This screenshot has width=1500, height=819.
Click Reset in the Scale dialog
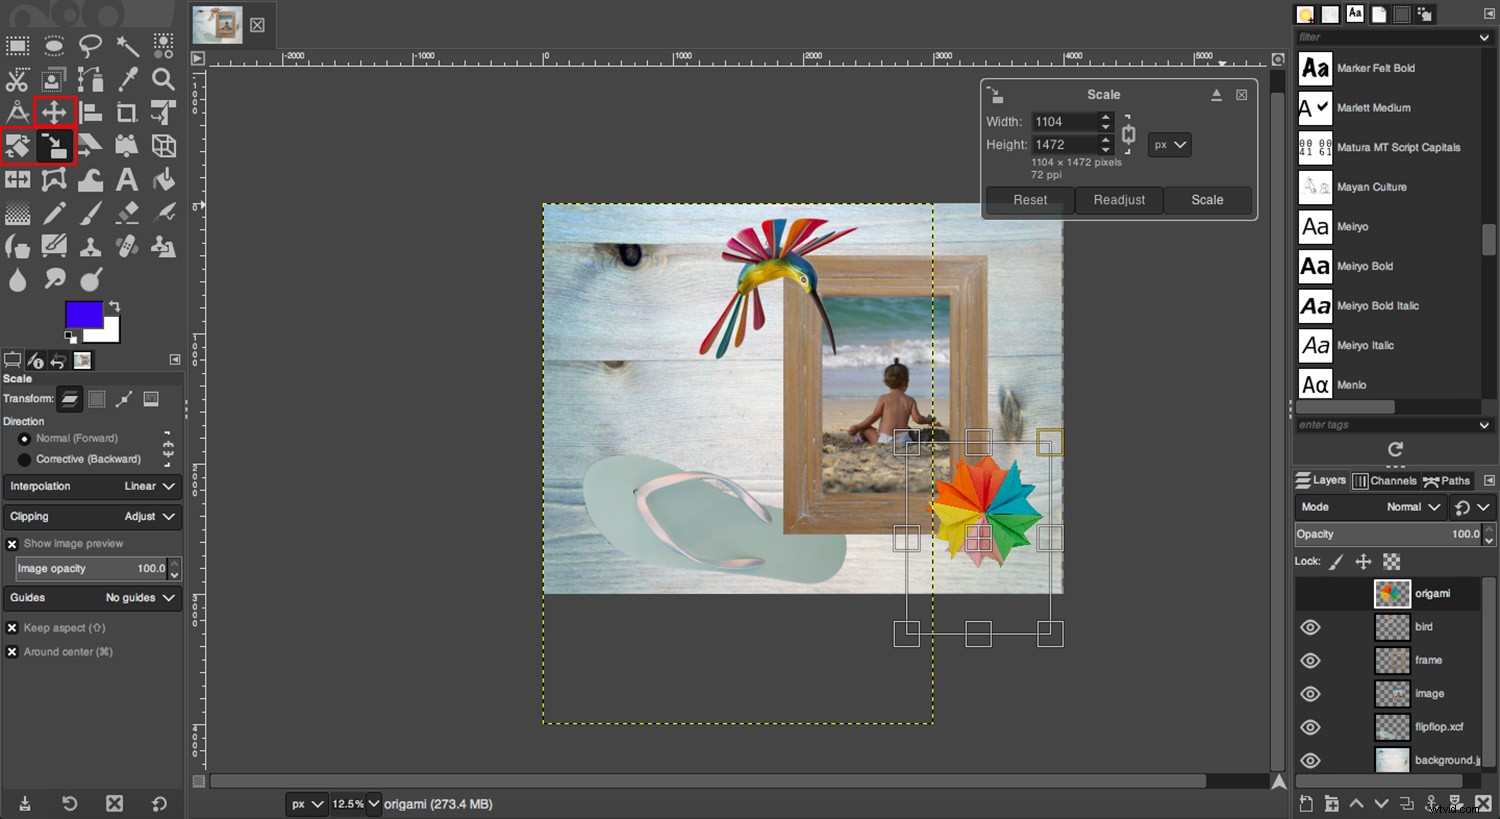coord(1029,200)
